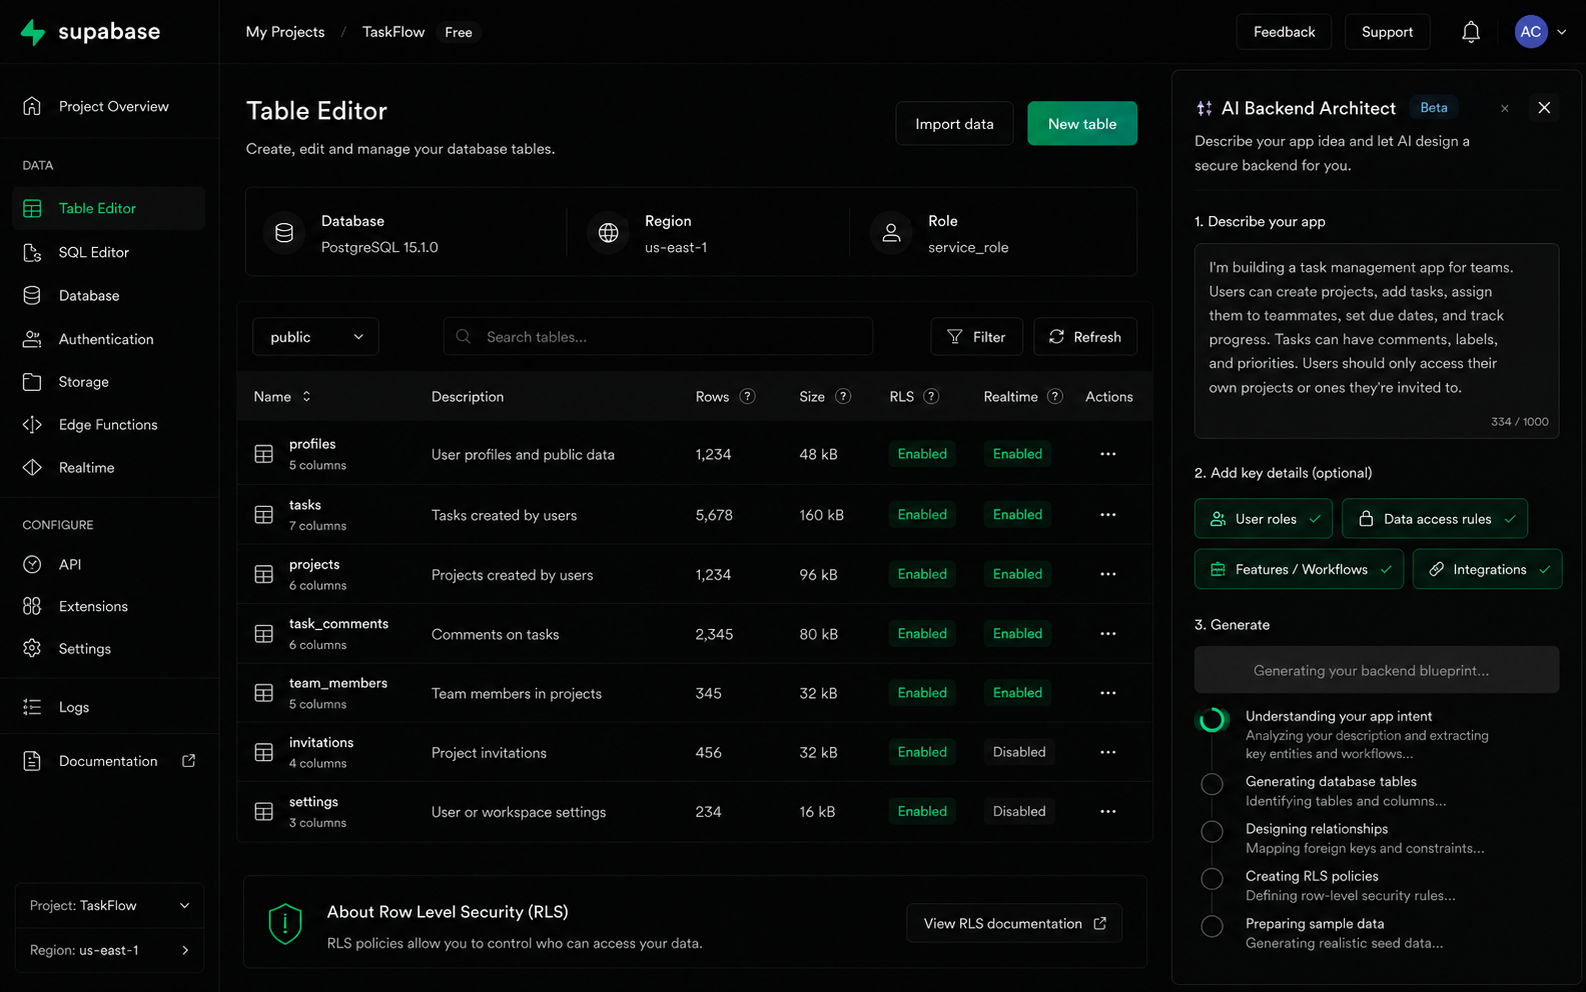The width and height of the screenshot is (1586, 992).
Task: Select Table Editor in sidebar
Action: (x=110, y=208)
